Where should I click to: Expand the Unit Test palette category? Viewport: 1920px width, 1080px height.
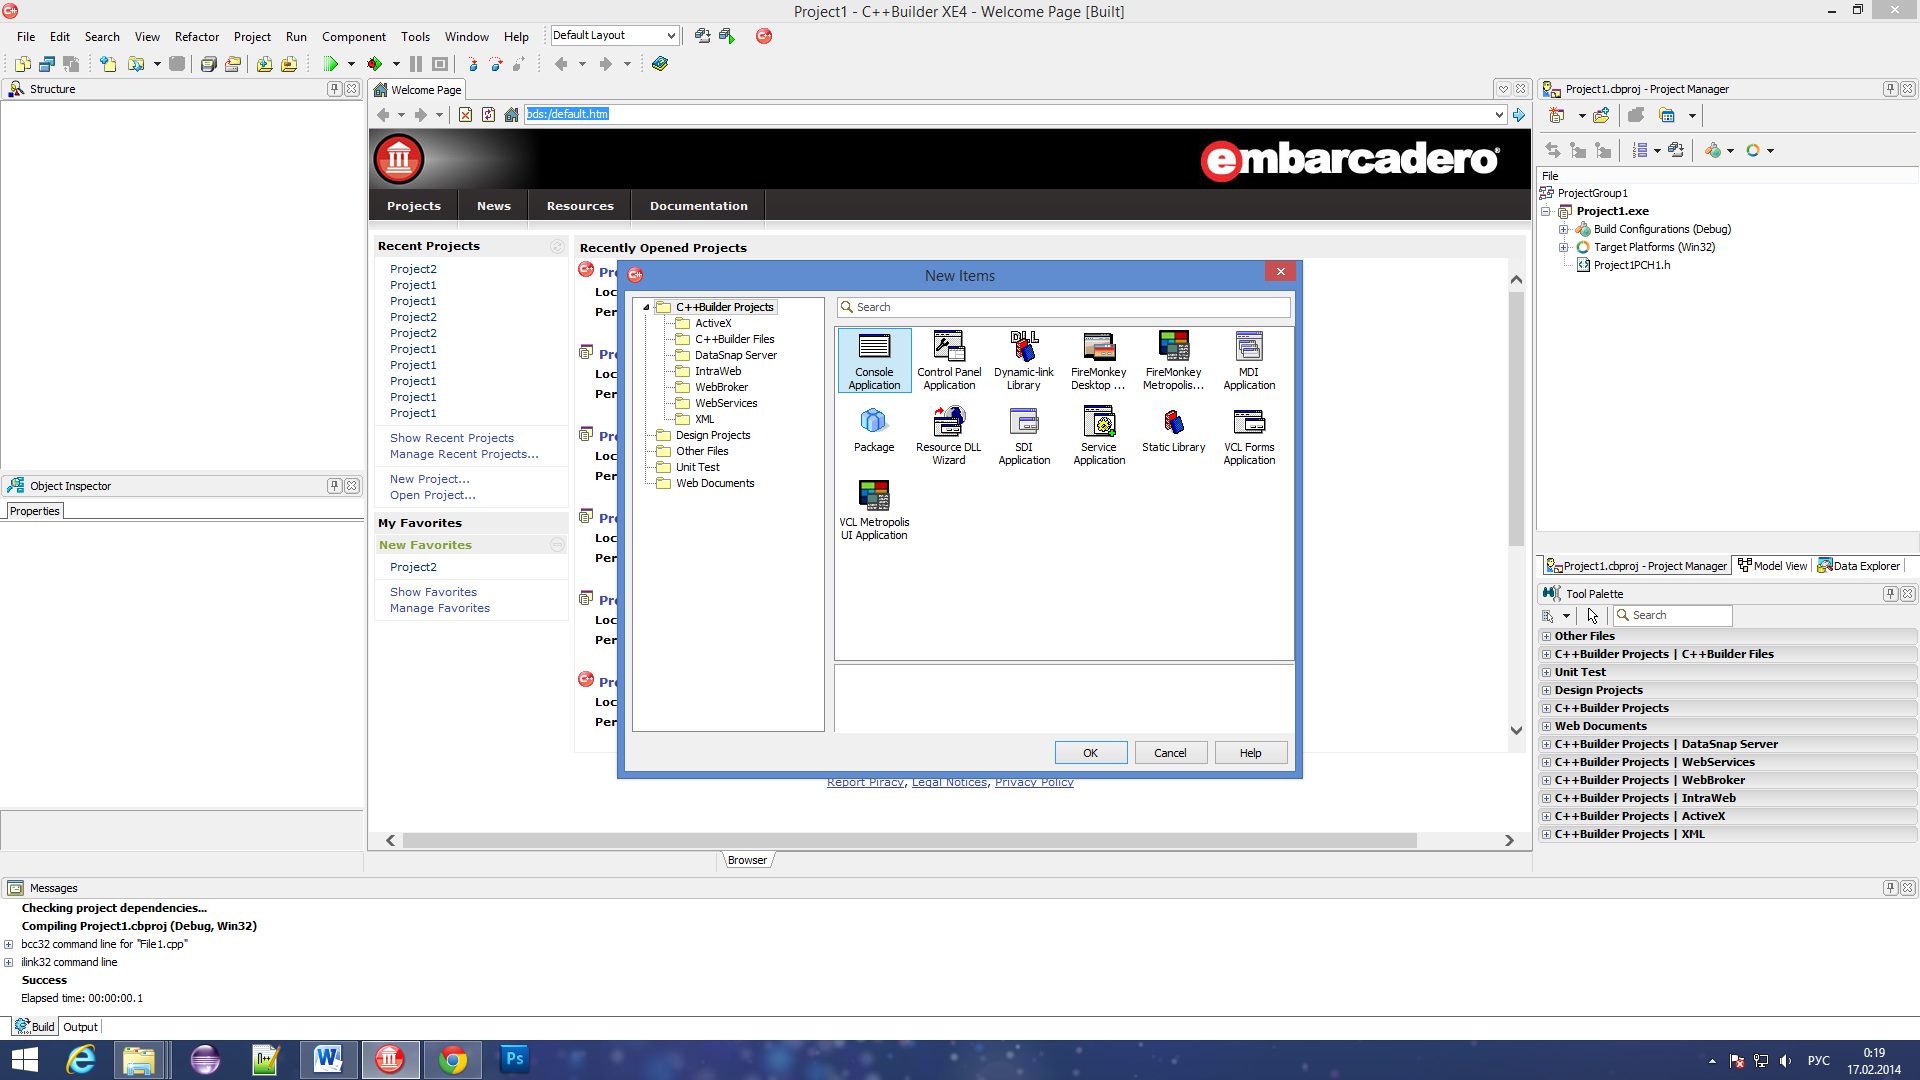pyautogui.click(x=1546, y=673)
